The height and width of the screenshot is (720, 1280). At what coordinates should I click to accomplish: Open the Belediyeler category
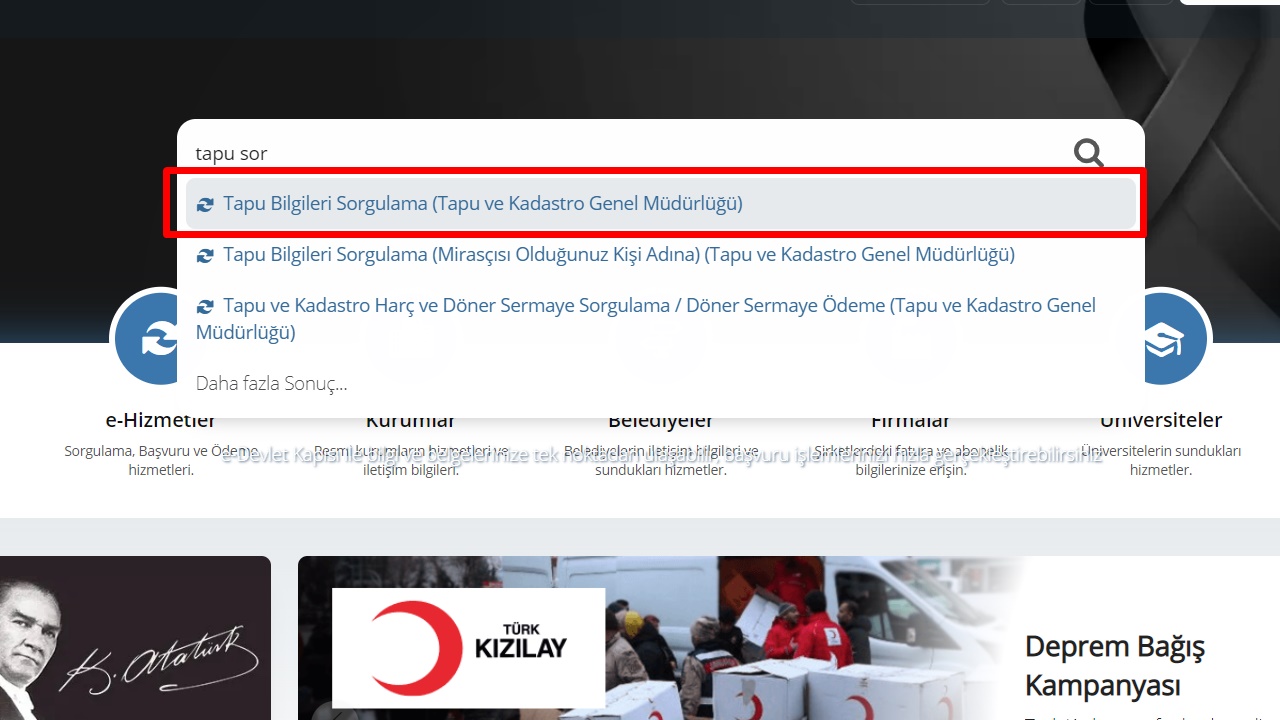pyautogui.click(x=660, y=421)
